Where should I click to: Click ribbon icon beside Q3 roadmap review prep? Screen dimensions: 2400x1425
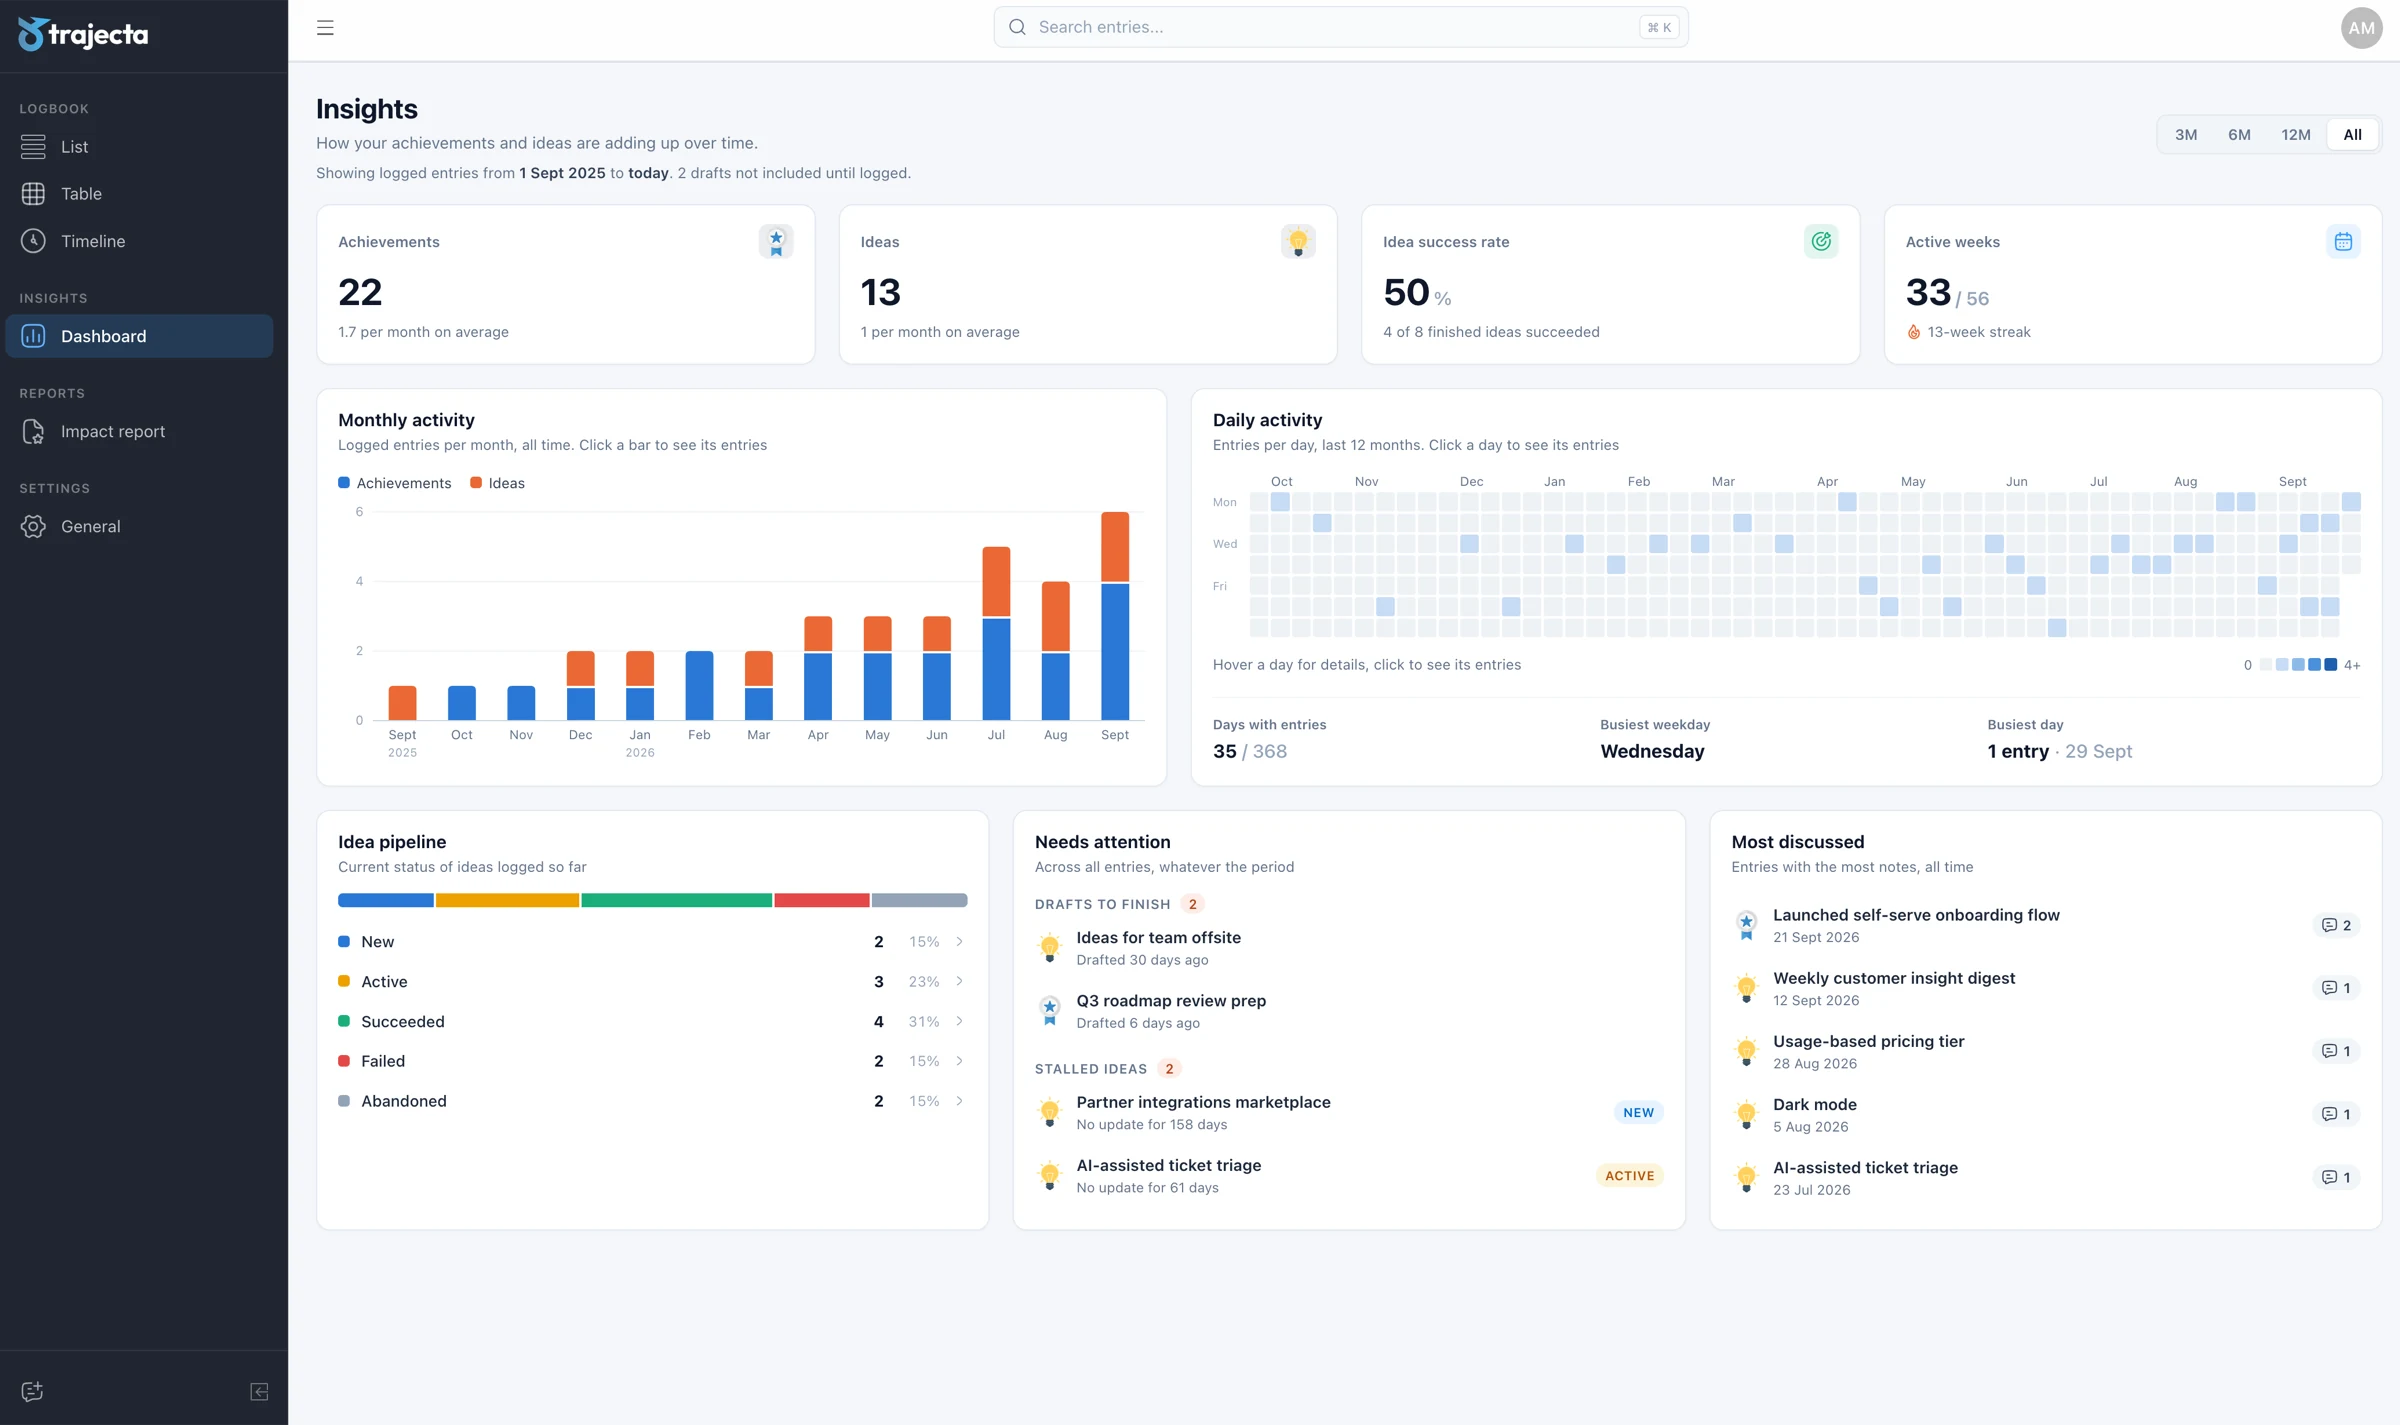coord(1049,1011)
